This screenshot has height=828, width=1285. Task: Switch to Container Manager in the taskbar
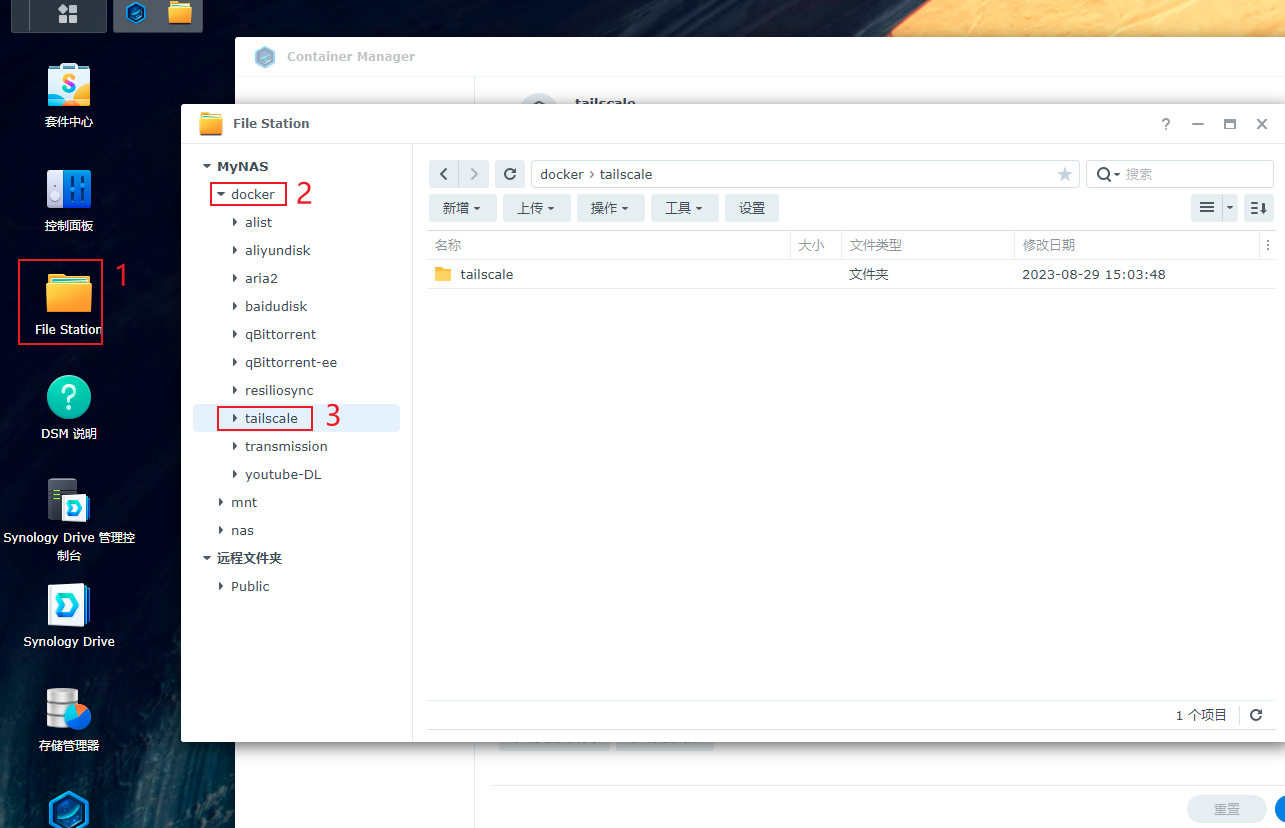click(137, 13)
